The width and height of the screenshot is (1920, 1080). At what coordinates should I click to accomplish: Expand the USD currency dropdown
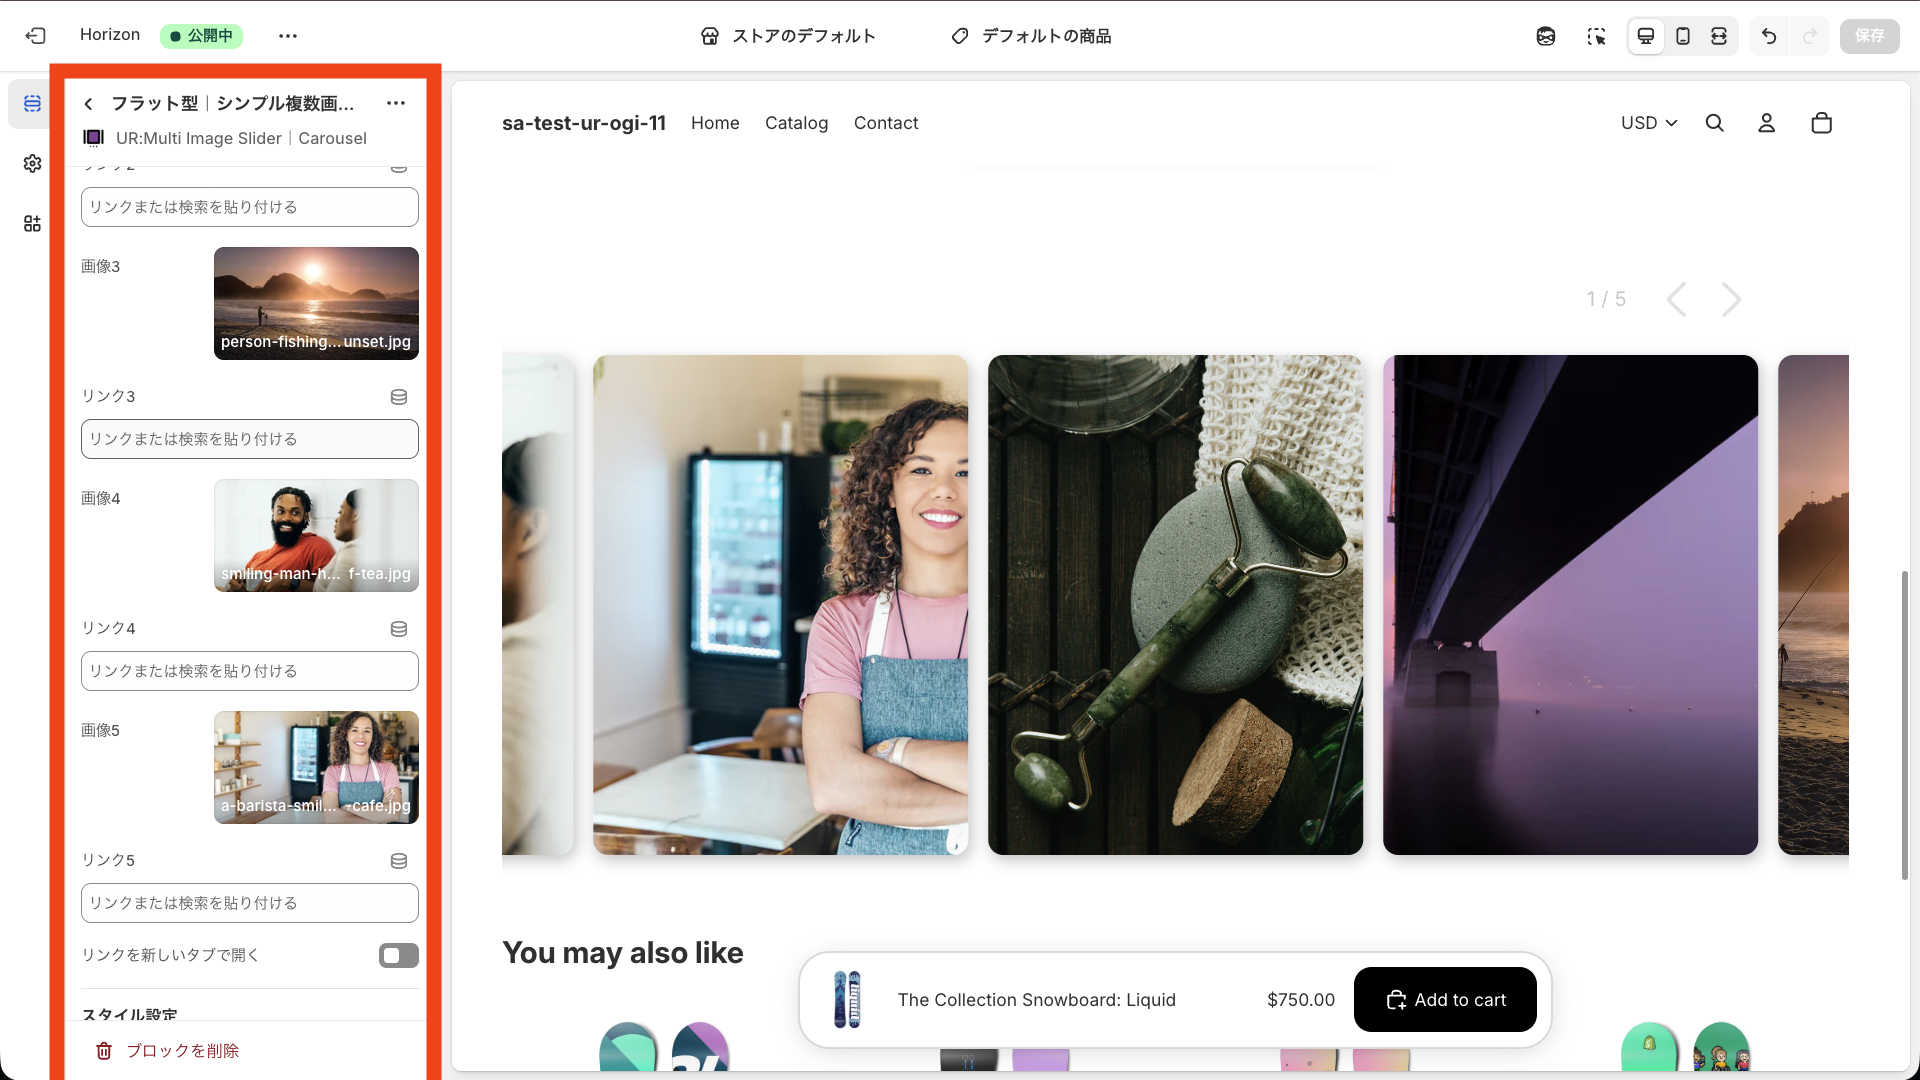(1648, 123)
